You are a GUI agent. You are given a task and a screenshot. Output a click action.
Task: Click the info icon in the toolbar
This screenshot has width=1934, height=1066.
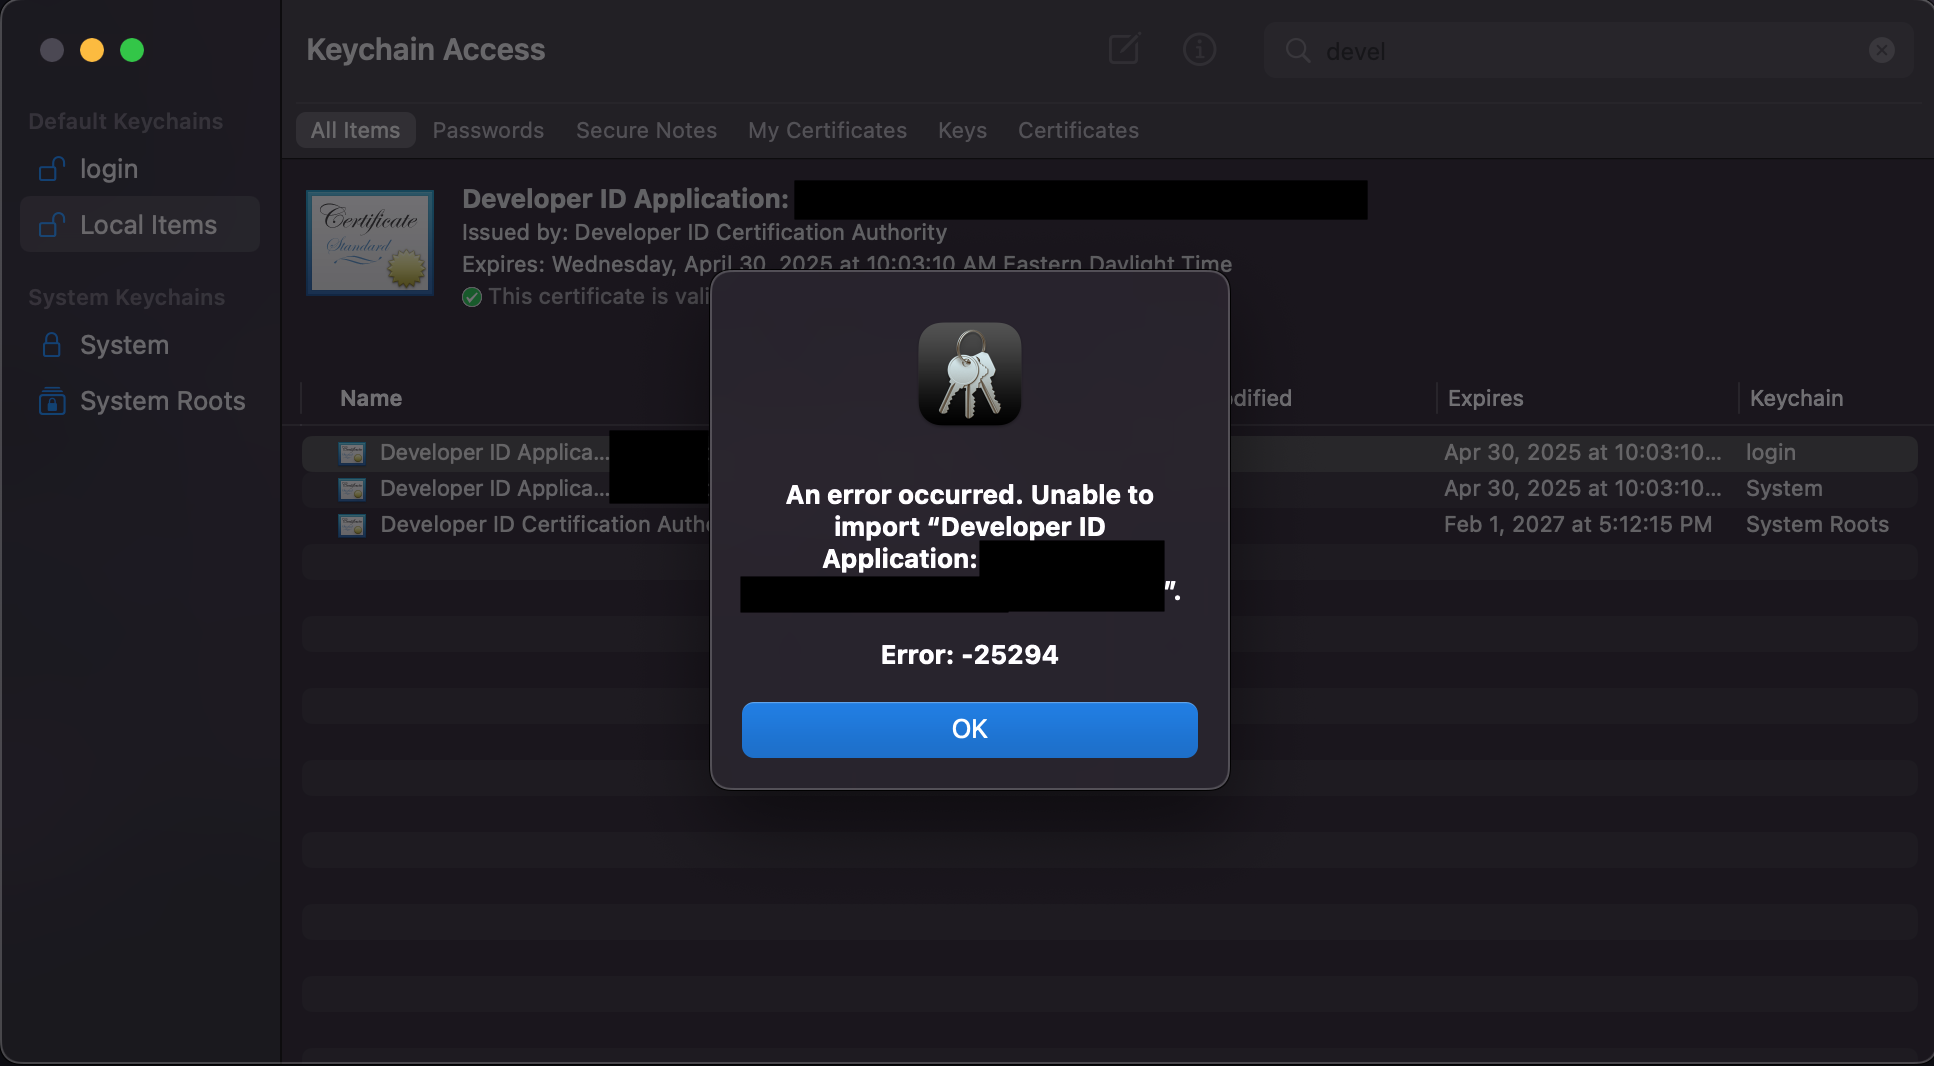tap(1199, 49)
